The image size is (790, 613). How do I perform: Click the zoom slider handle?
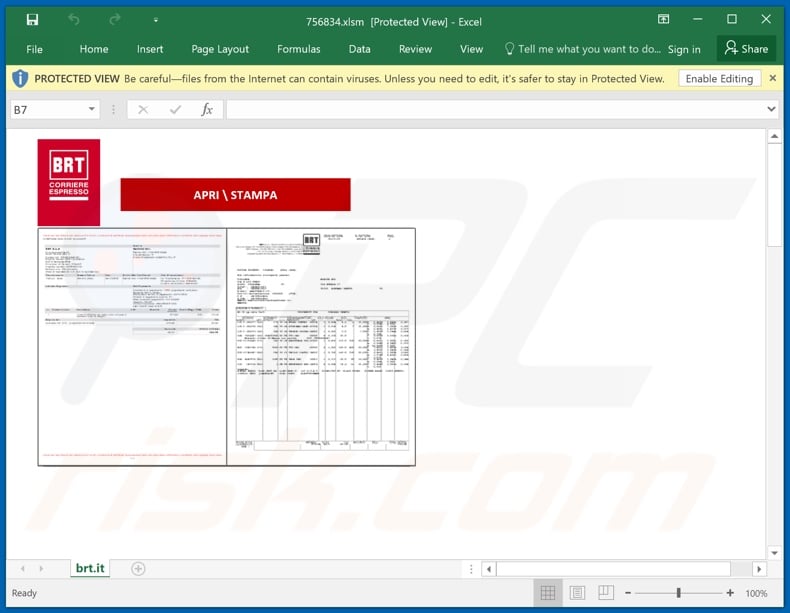pos(679,593)
